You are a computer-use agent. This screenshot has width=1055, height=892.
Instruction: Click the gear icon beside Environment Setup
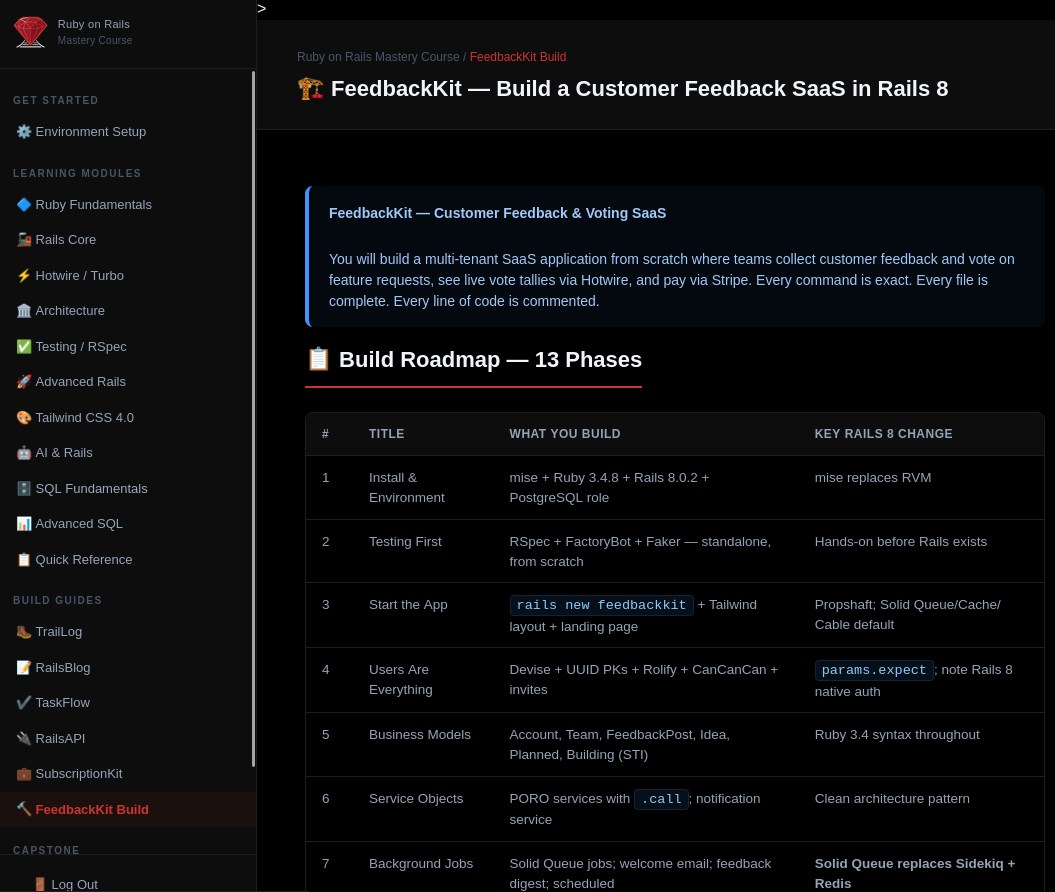[x=24, y=132]
